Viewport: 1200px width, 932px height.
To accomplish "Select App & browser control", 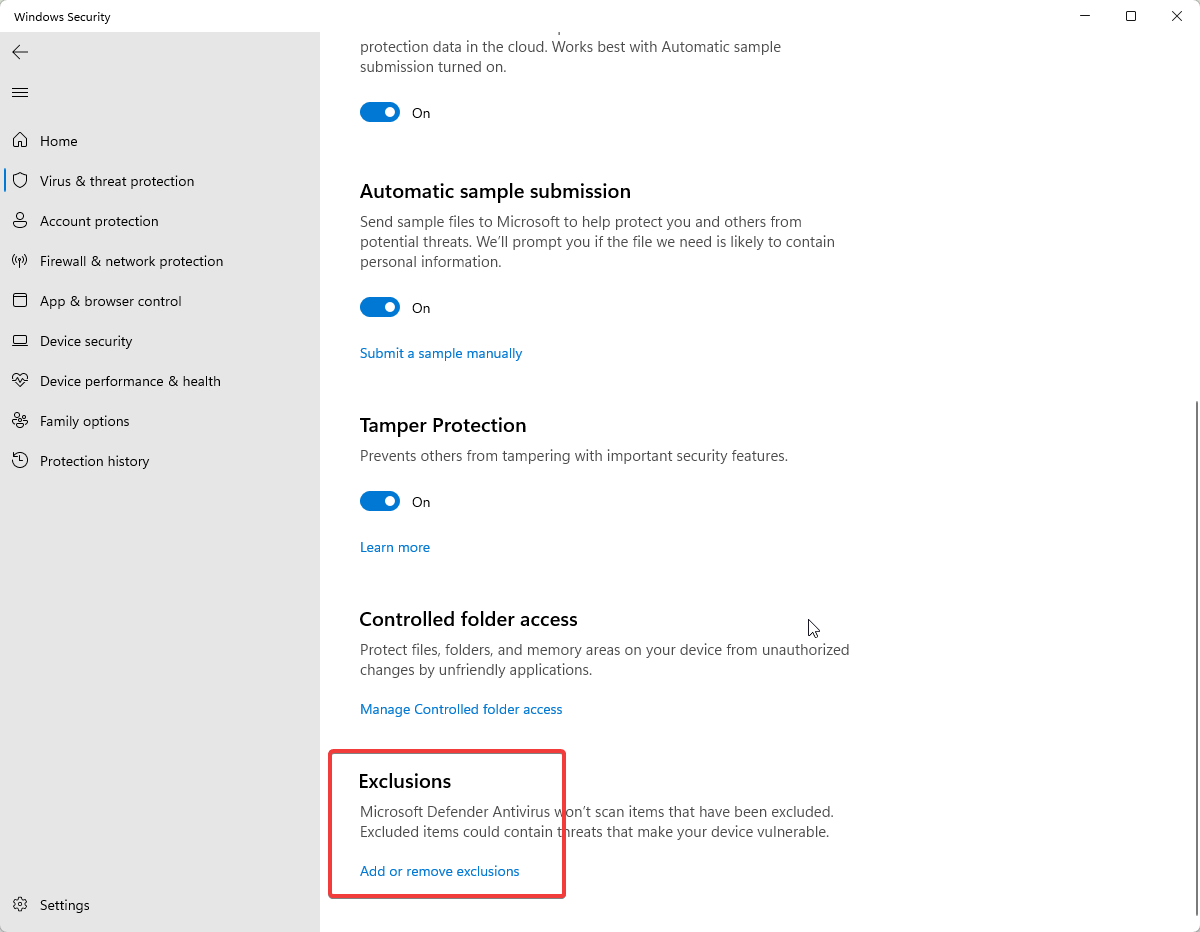I will [160, 301].
